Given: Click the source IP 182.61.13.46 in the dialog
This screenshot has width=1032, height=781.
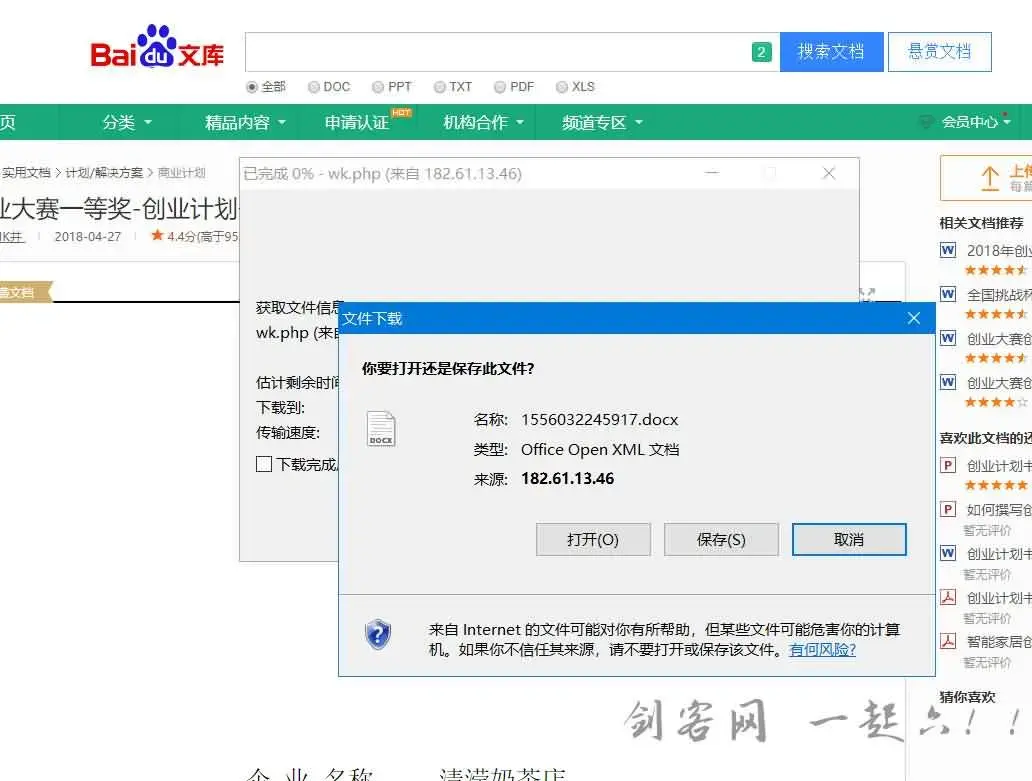Looking at the screenshot, I should (x=567, y=478).
